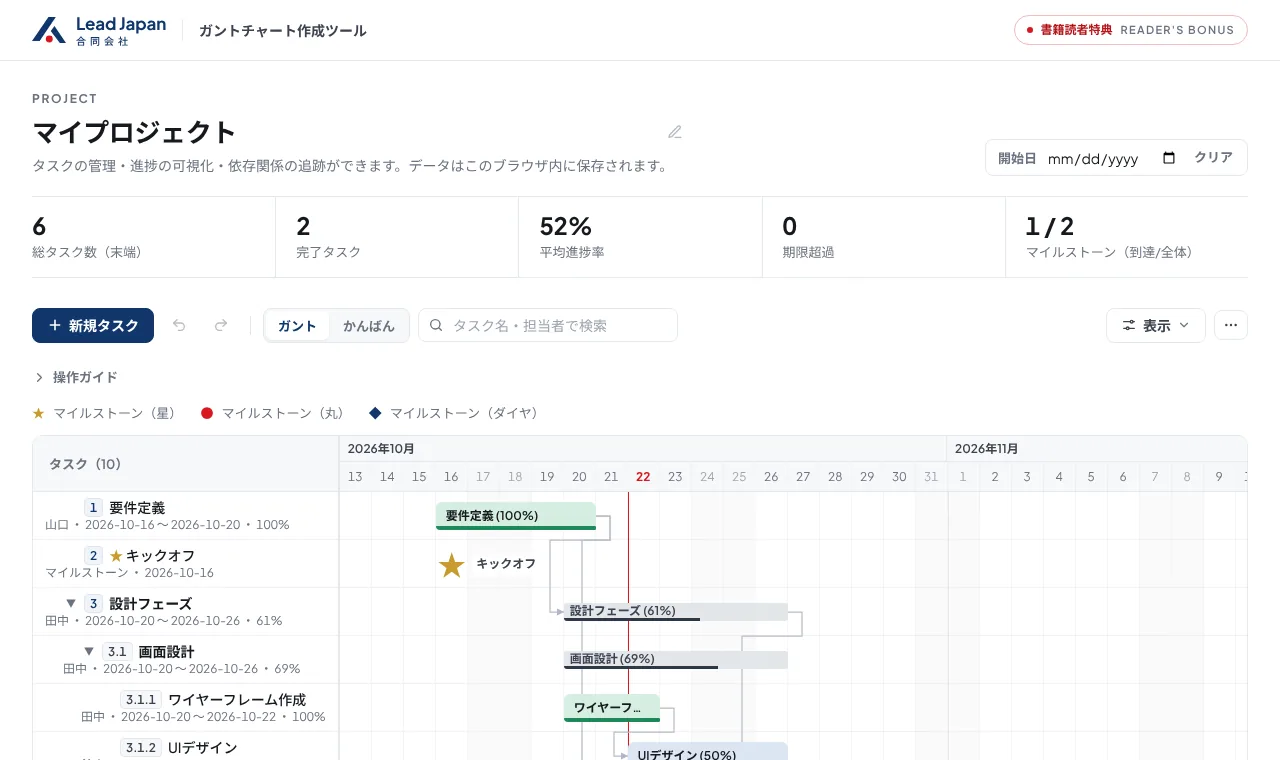The height and width of the screenshot is (760, 1280).
Task: Click the キックオフ label in chart
Action: point(506,564)
